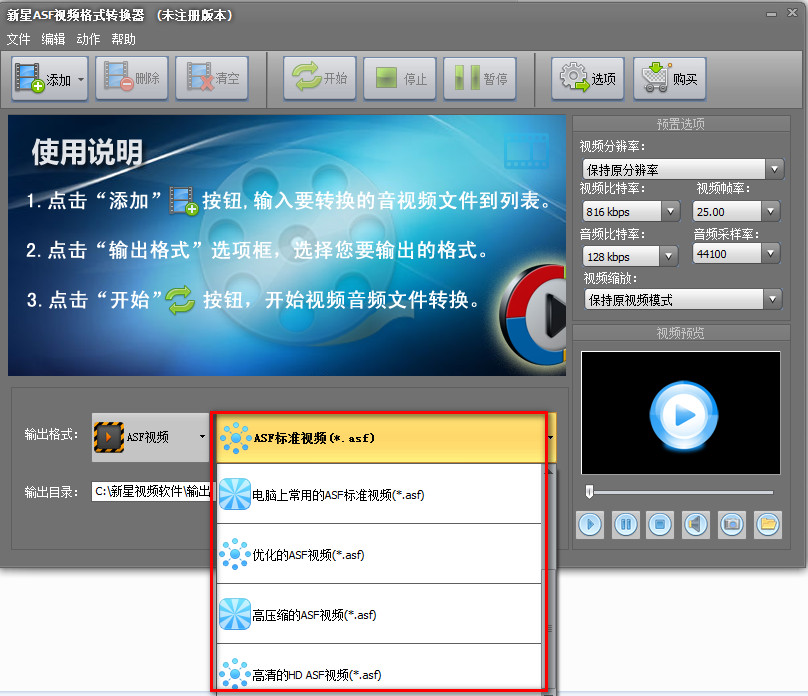Click the 输出目录 path input field
This screenshot has width=808, height=696.
click(x=153, y=491)
